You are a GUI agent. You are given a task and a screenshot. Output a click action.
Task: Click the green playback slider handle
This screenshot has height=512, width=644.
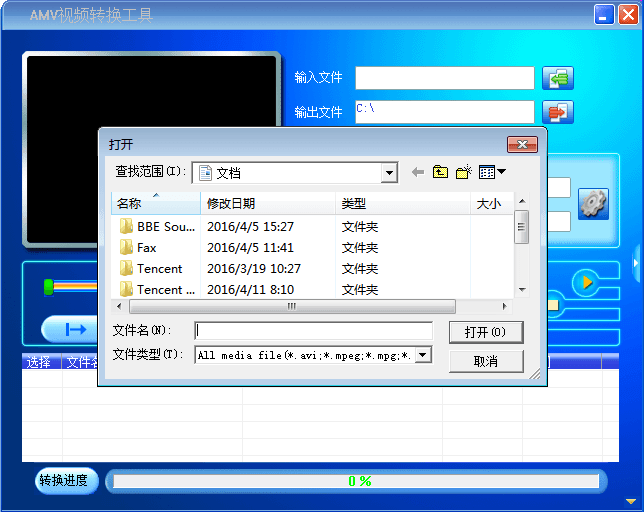(x=48, y=287)
